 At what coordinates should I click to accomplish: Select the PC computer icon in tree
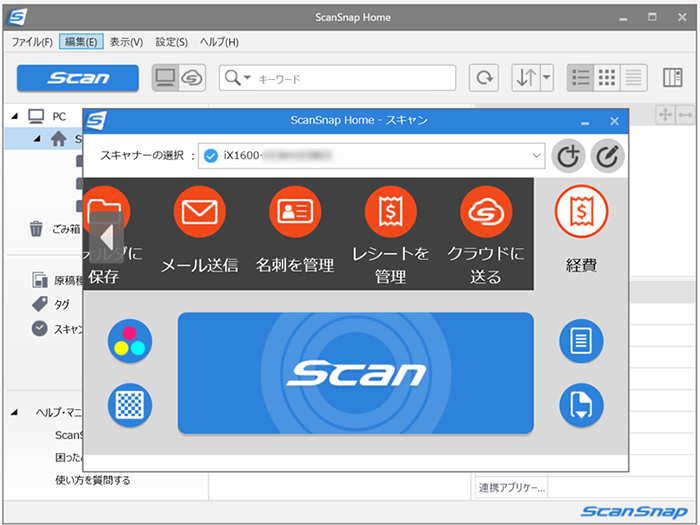(x=36, y=117)
